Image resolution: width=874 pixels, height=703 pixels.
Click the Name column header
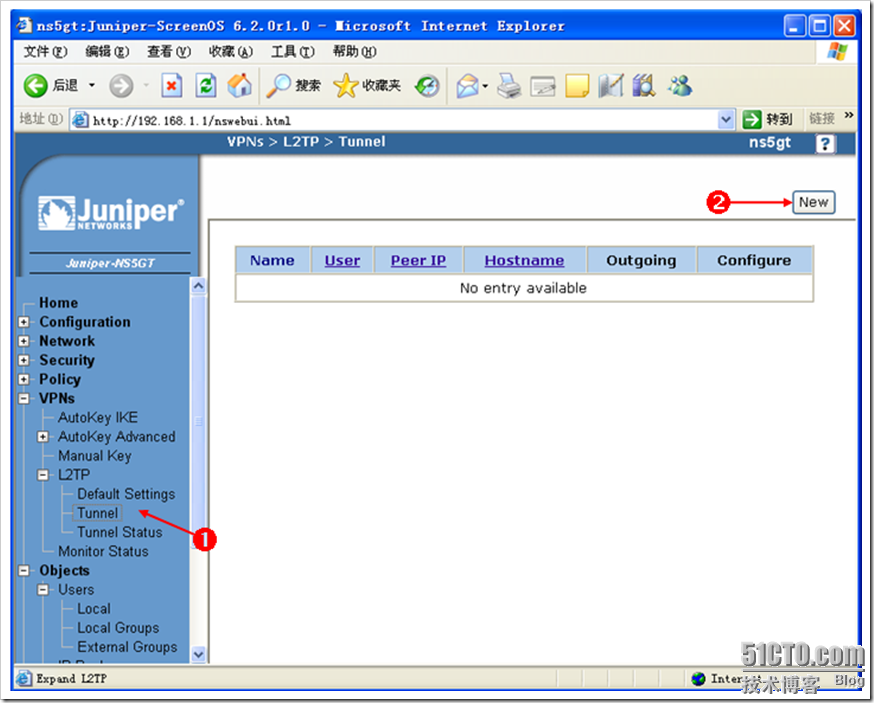point(272,260)
